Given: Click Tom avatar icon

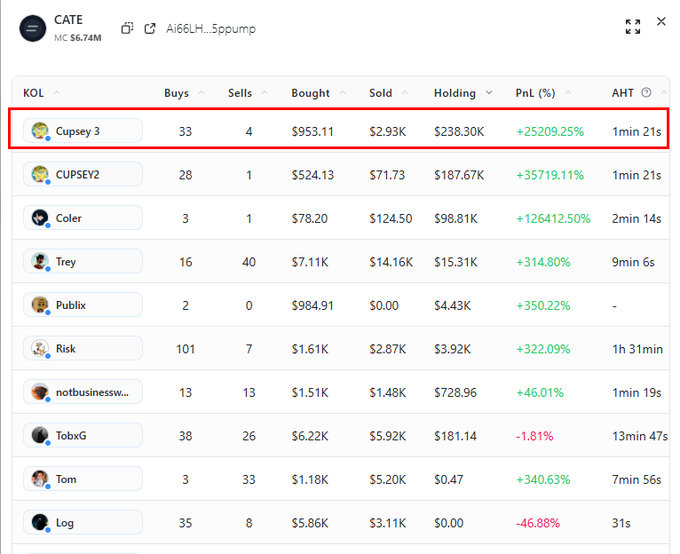Looking at the screenshot, I should coord(40,479).
